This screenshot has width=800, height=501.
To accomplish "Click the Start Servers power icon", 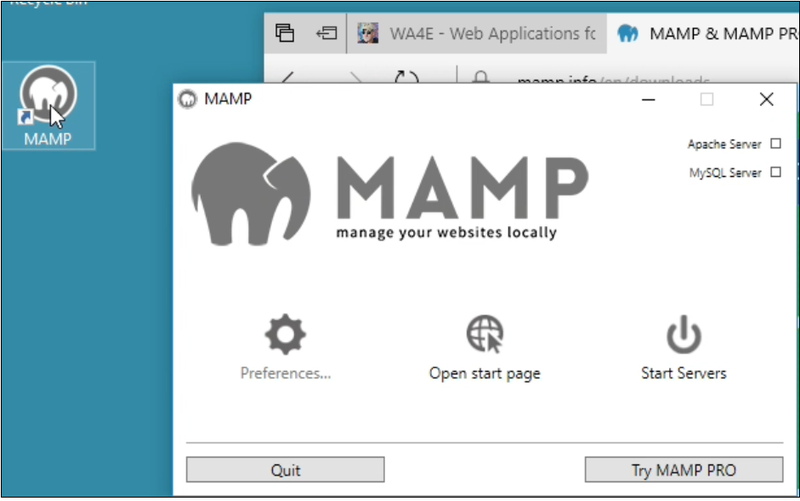I will pyautogui.click(x=684, y=334).
